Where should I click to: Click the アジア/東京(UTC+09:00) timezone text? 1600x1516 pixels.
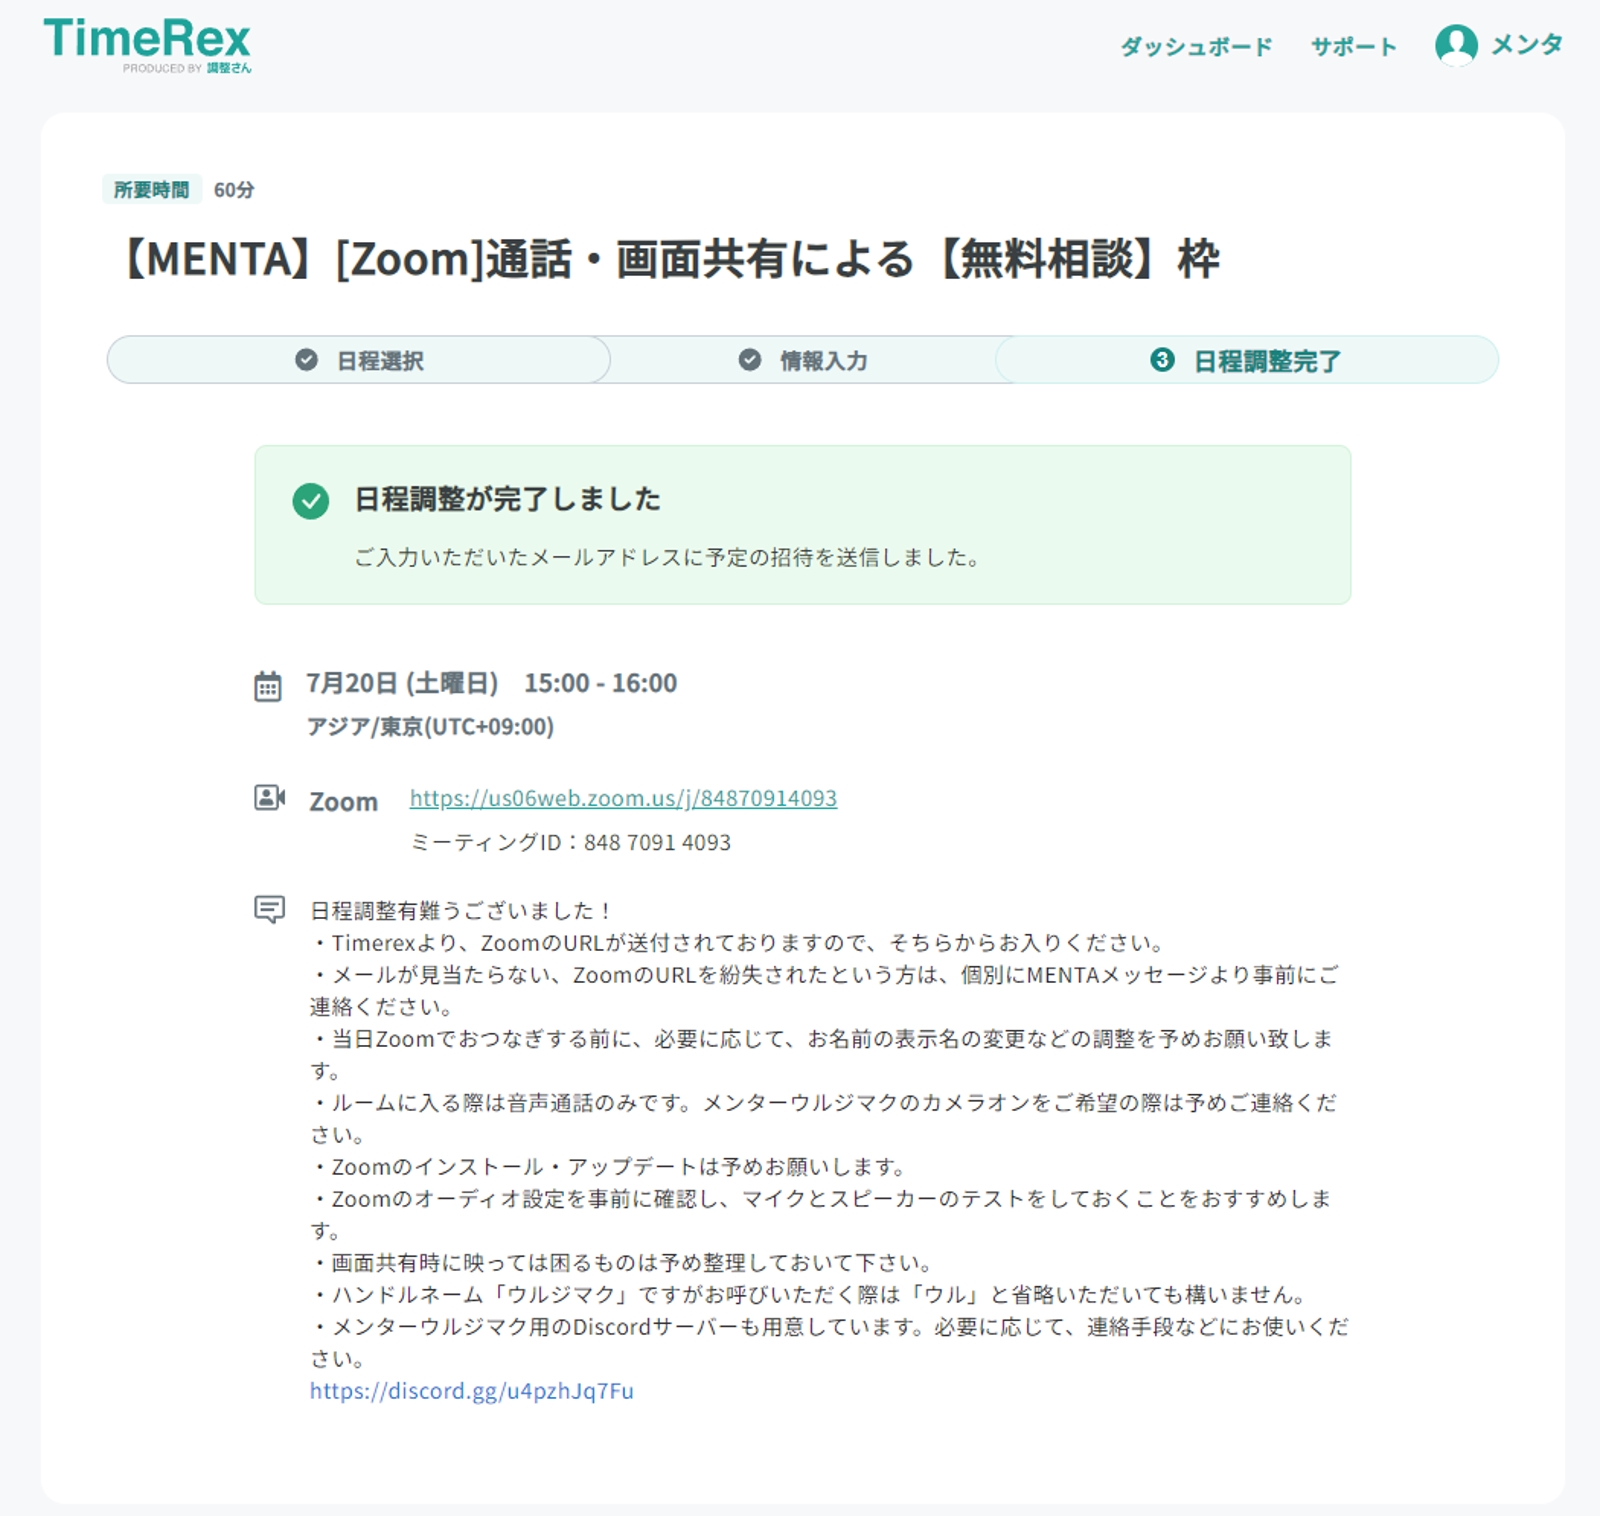click(430, 726)
